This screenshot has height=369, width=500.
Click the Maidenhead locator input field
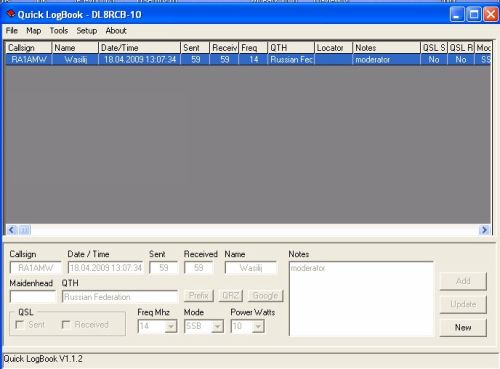coord(33,297)
